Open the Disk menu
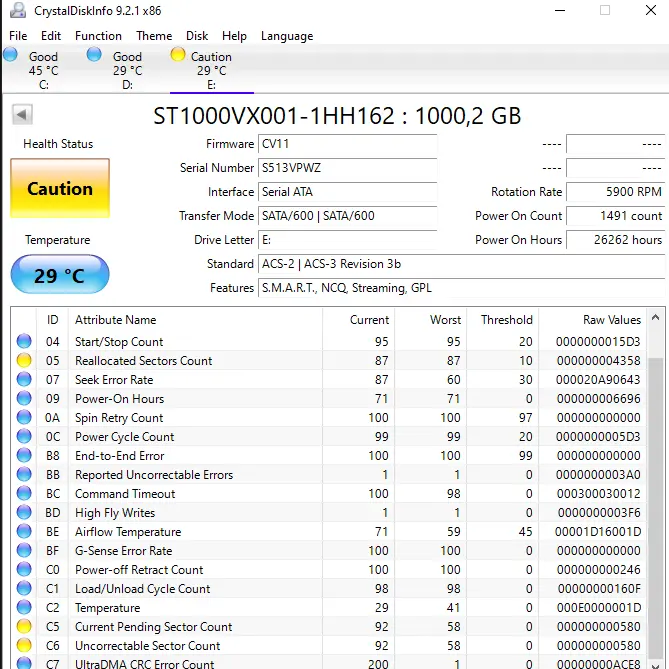The height and width of the screenshot is (669, 669). click(x=197, y=36)
